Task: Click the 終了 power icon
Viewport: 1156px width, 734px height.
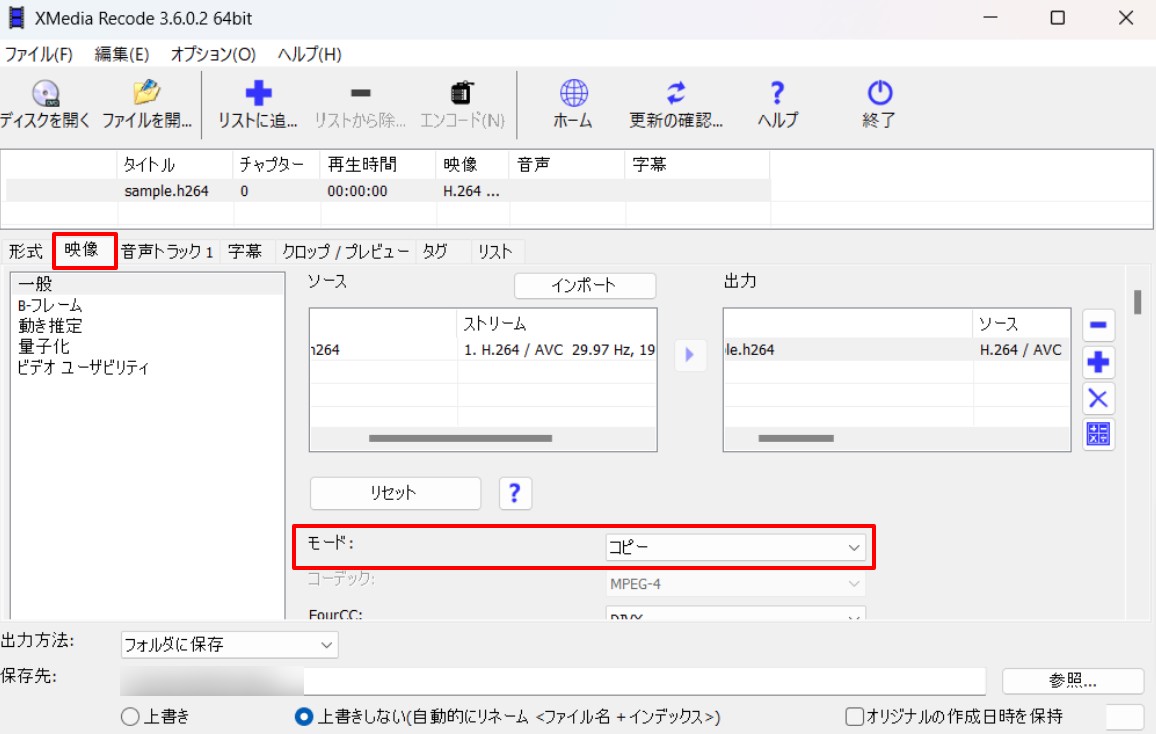Action: point(880,93)
